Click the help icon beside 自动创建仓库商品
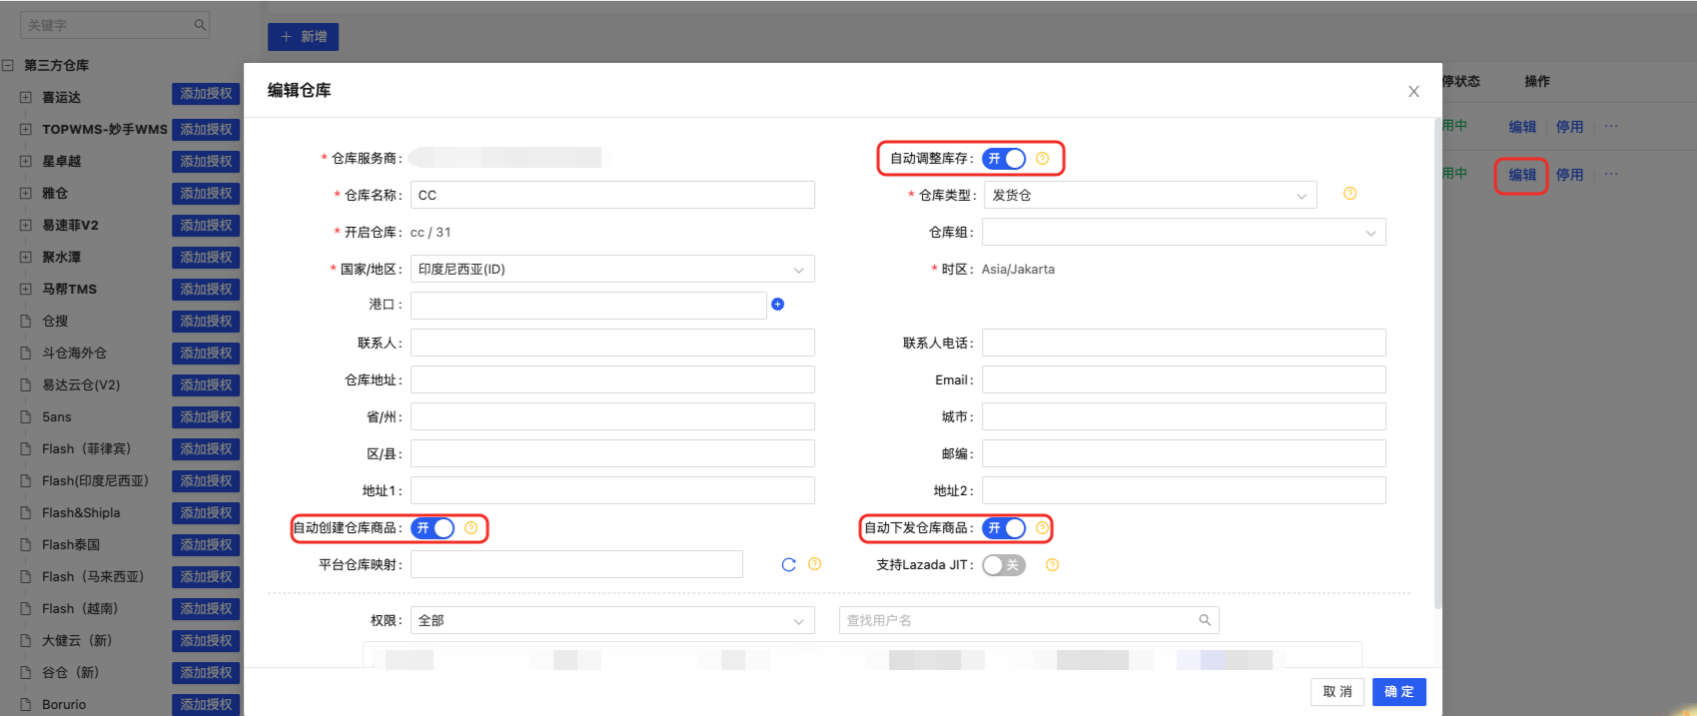1697x716 pixels. pyautogui.click(x=471, y=528)
